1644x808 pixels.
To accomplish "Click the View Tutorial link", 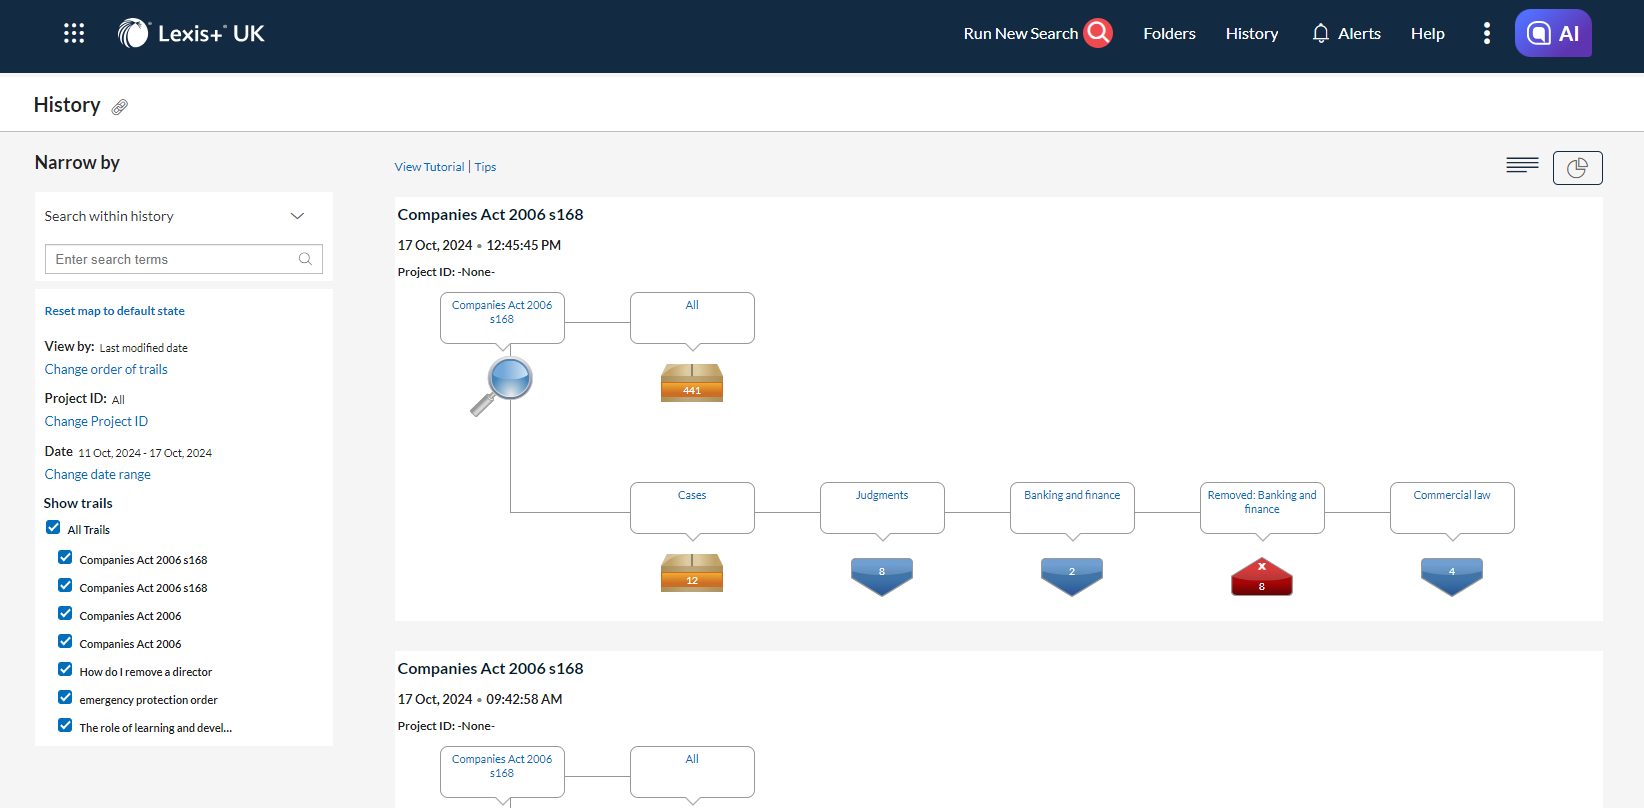I will click(429, 167).
